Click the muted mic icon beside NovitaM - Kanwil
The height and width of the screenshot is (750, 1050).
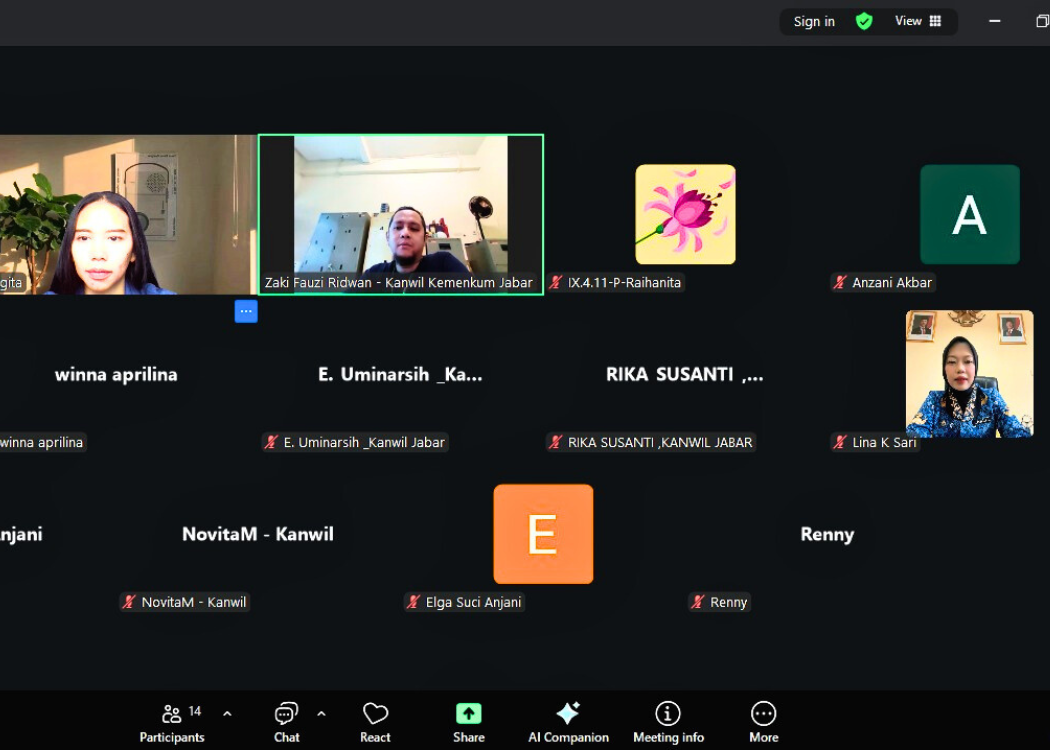(129, 602)
